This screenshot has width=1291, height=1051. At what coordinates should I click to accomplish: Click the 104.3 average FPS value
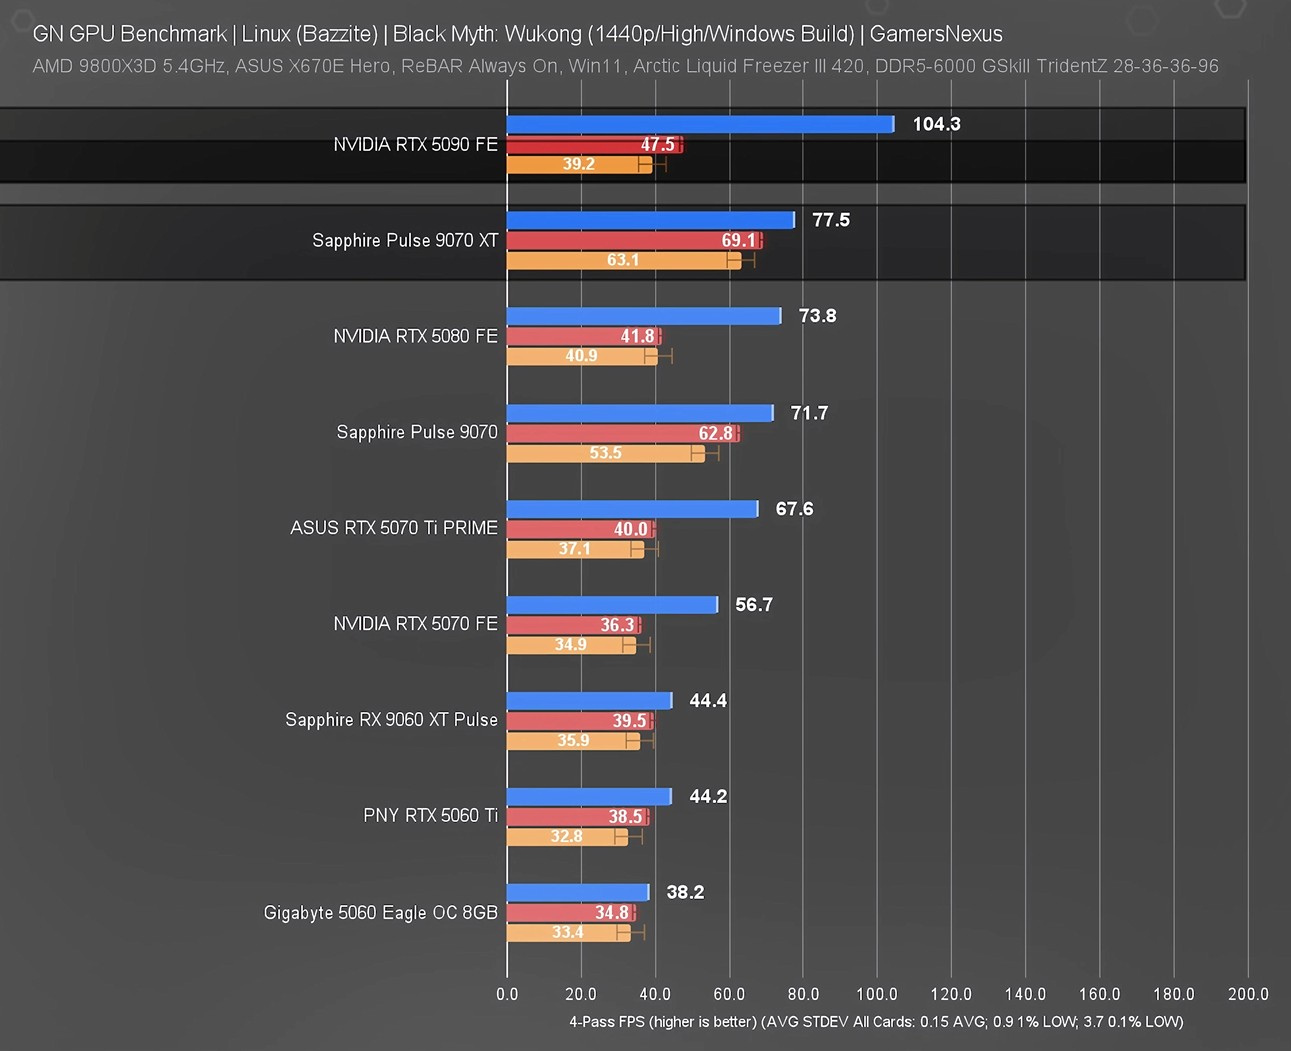936,124
